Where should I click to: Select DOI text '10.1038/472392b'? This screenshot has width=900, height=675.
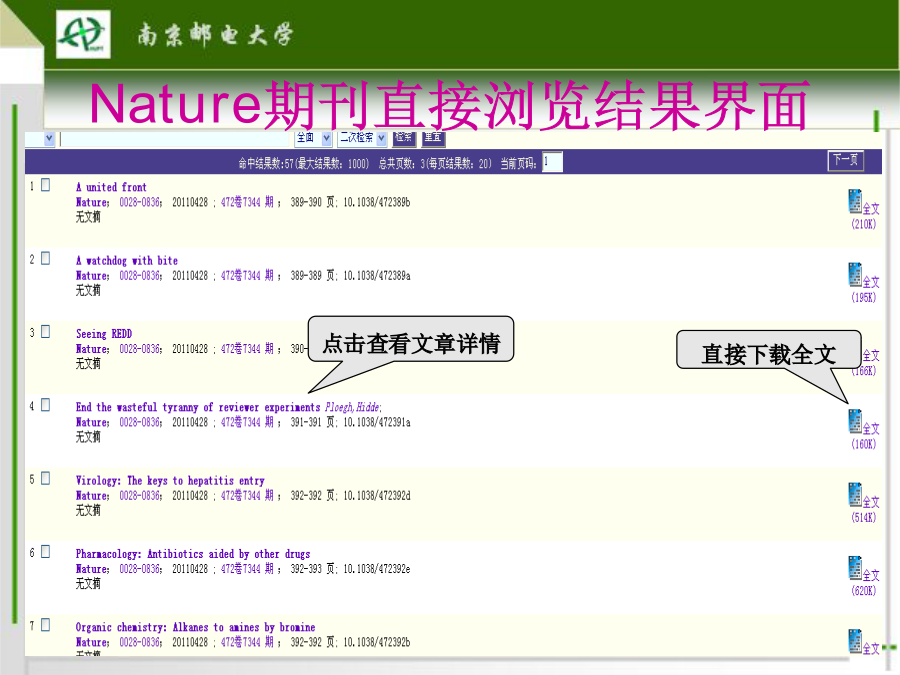pyautogui.click(x=377, y=642)
